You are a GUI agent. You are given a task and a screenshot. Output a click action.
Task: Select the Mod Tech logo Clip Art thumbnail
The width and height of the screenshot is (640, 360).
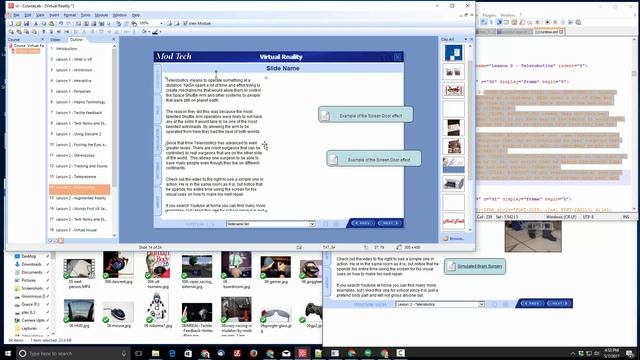click(453, 221)
